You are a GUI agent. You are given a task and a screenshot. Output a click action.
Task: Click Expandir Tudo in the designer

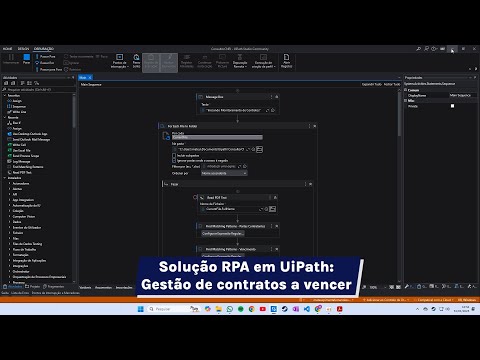tap(372, 84)
